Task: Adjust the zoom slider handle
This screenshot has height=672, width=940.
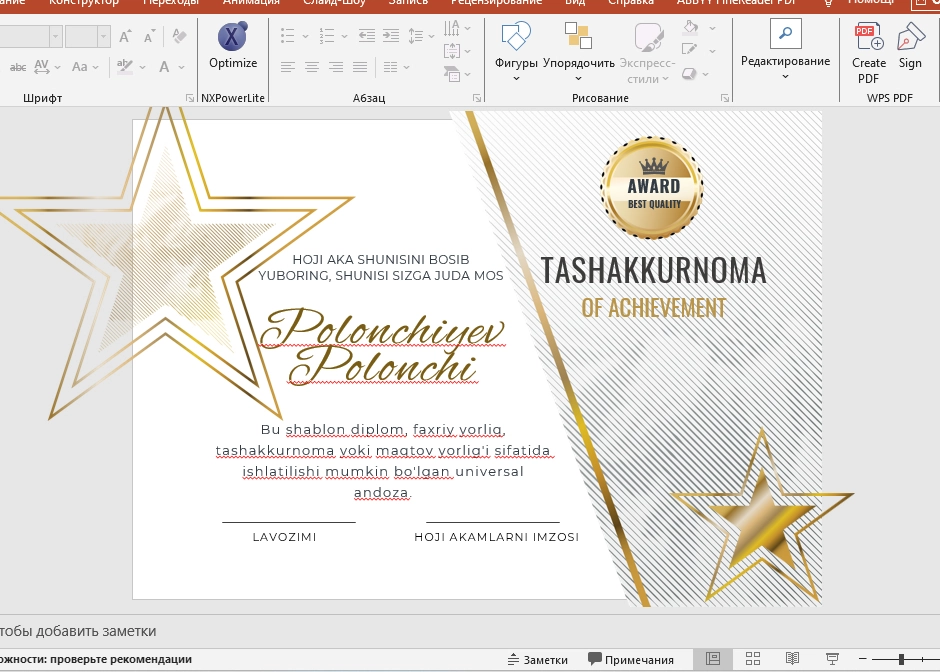Action: 901,659
